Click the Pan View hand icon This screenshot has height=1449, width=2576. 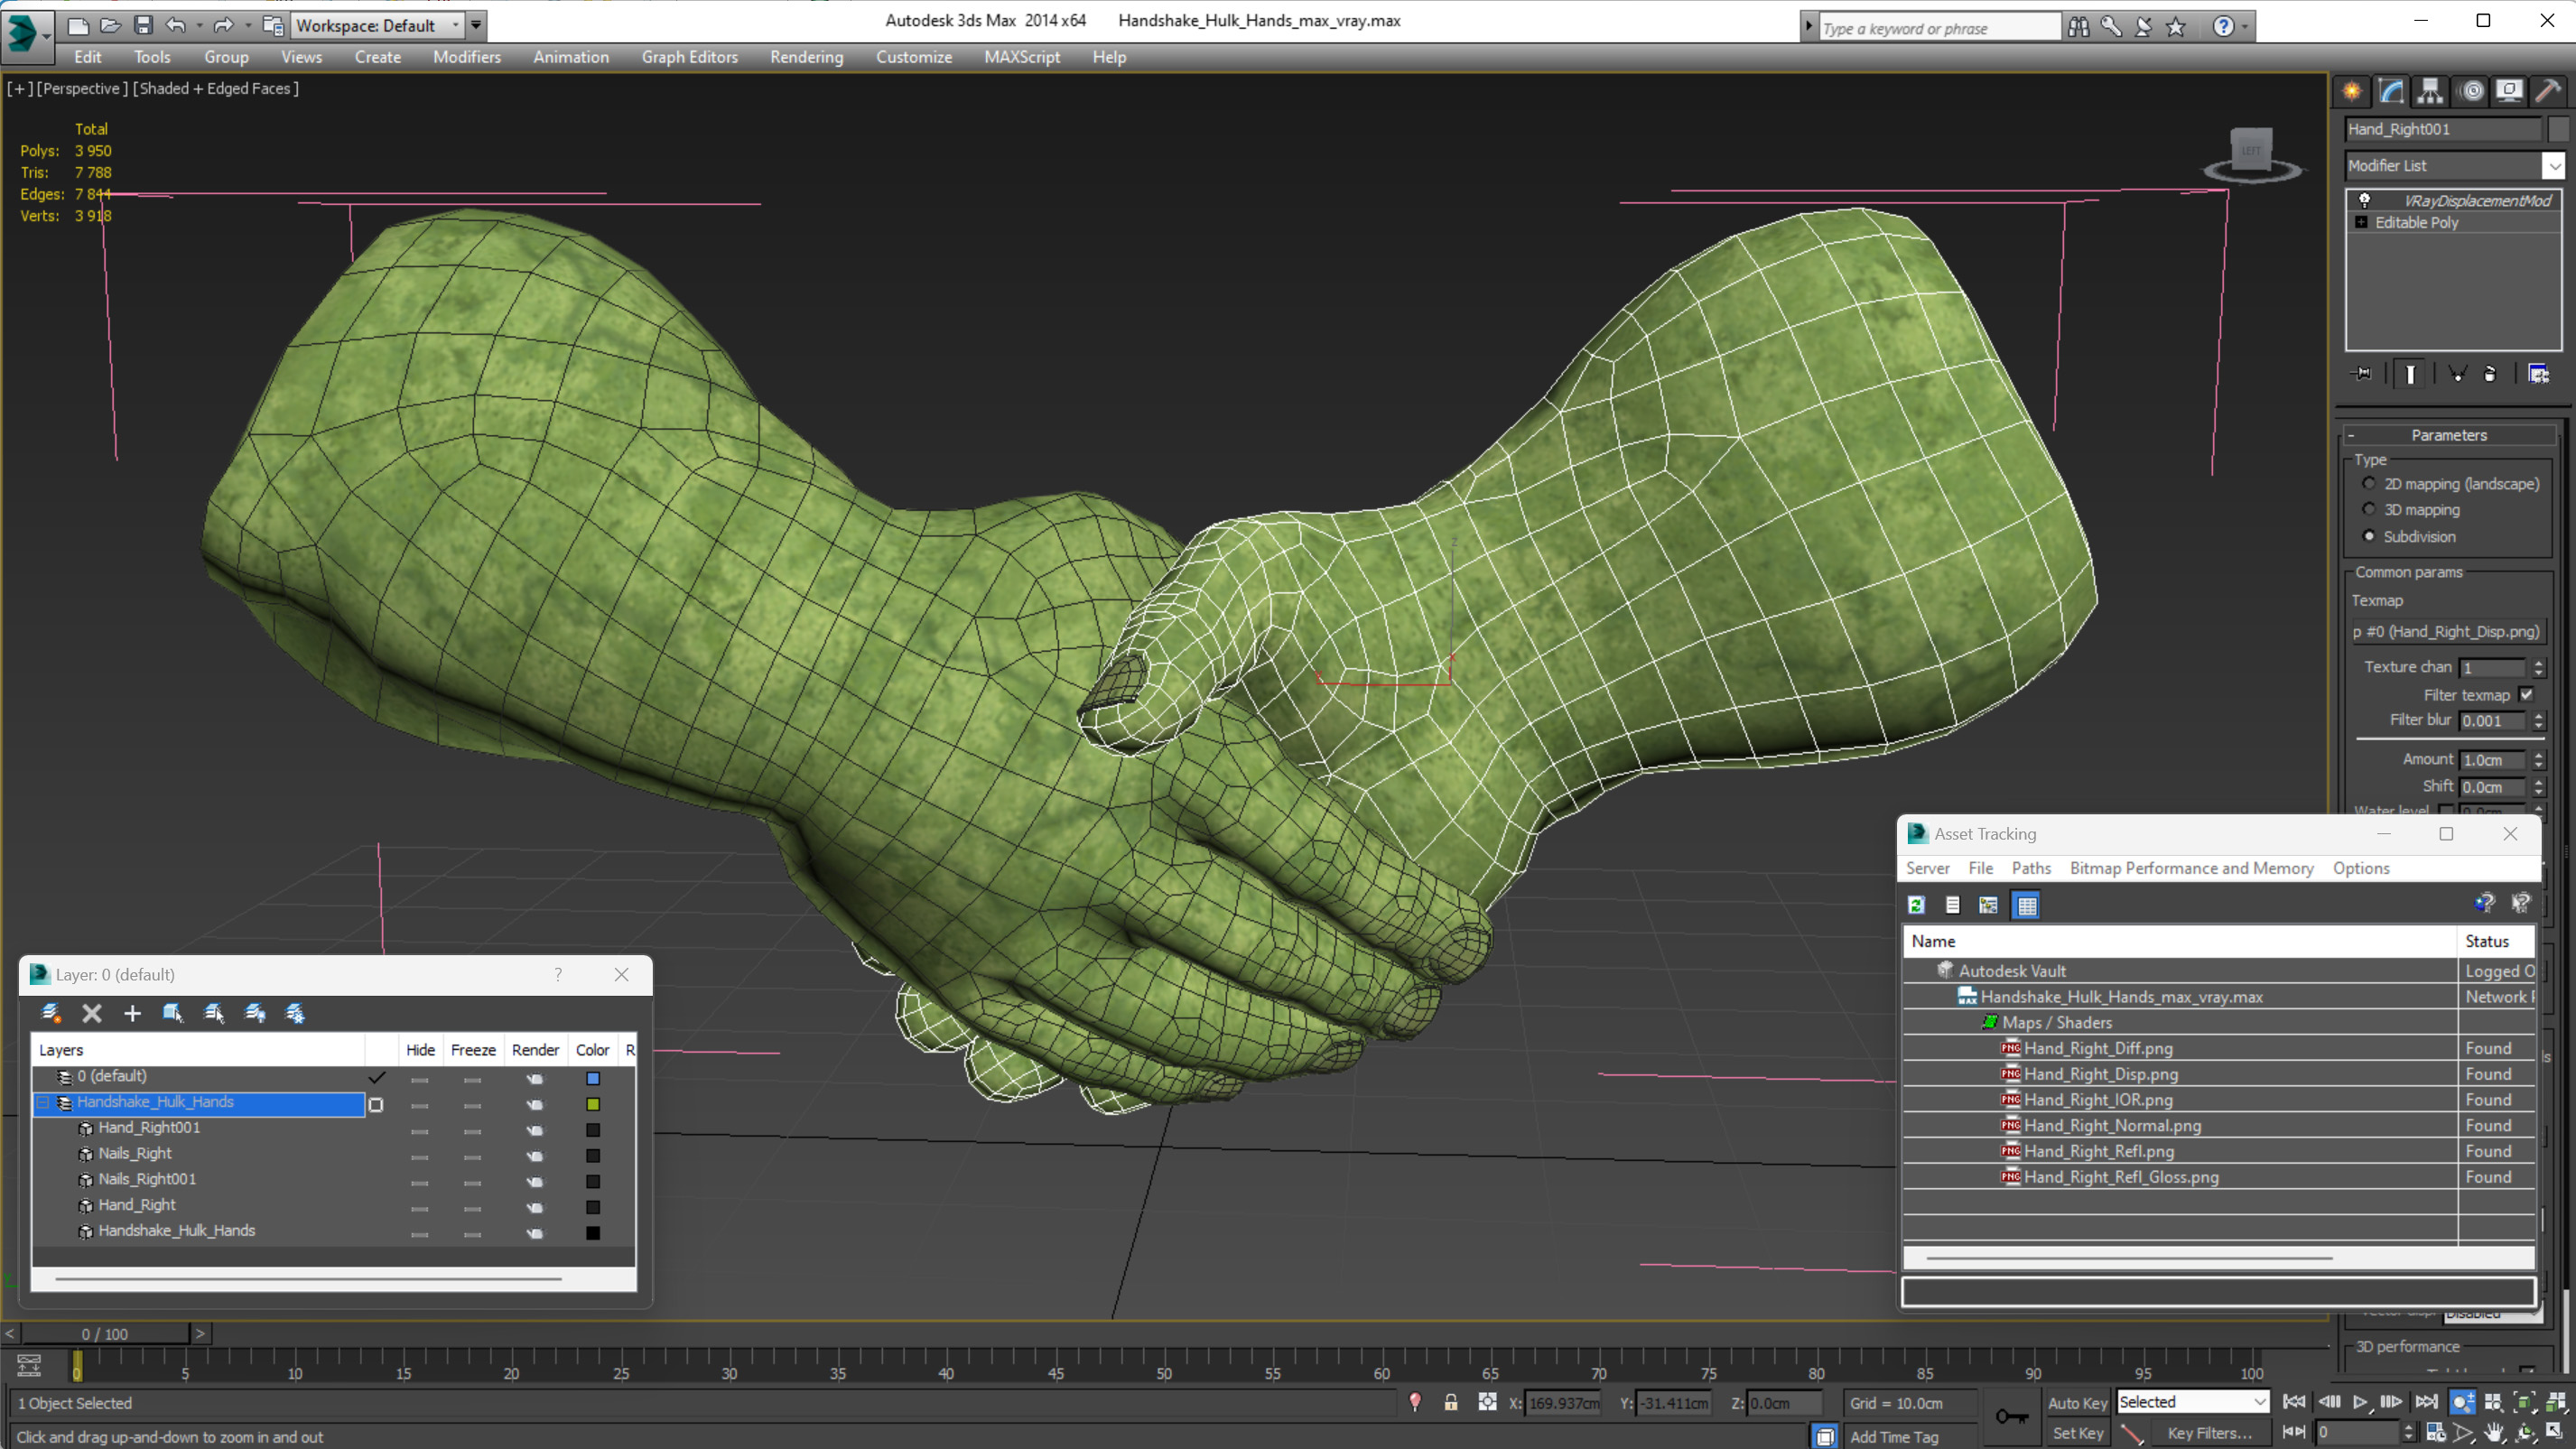pyautogui.click(x=2494, y=1432)
